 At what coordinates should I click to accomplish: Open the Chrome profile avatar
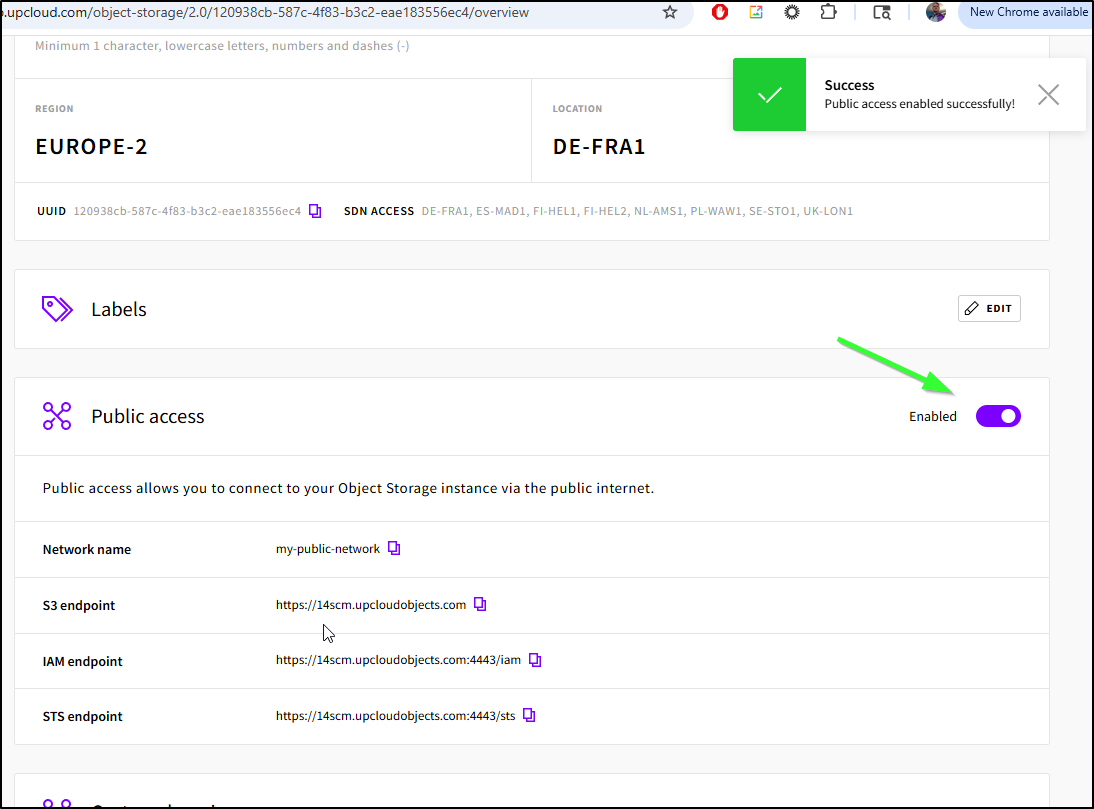(x=936, y=13)
